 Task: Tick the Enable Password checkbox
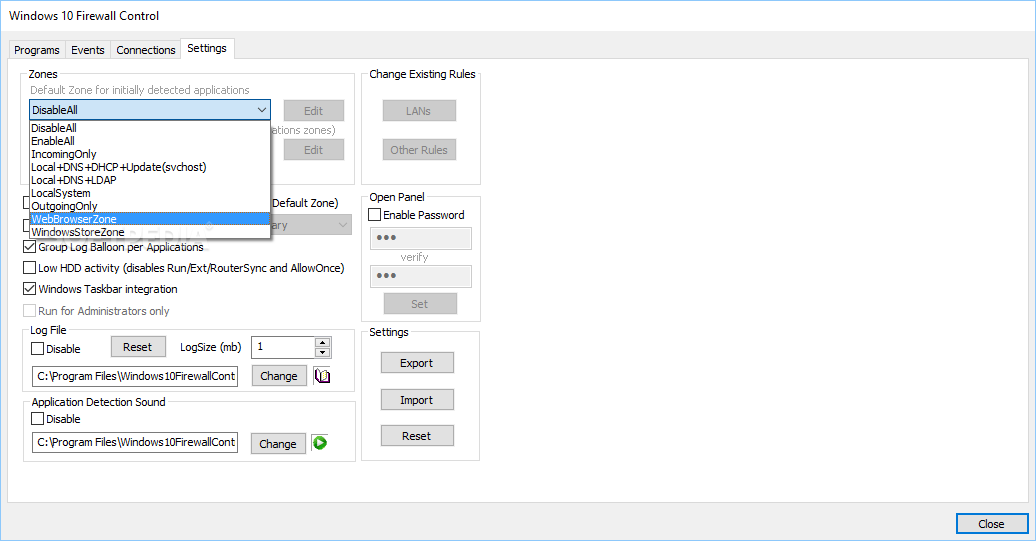(375, 215)
